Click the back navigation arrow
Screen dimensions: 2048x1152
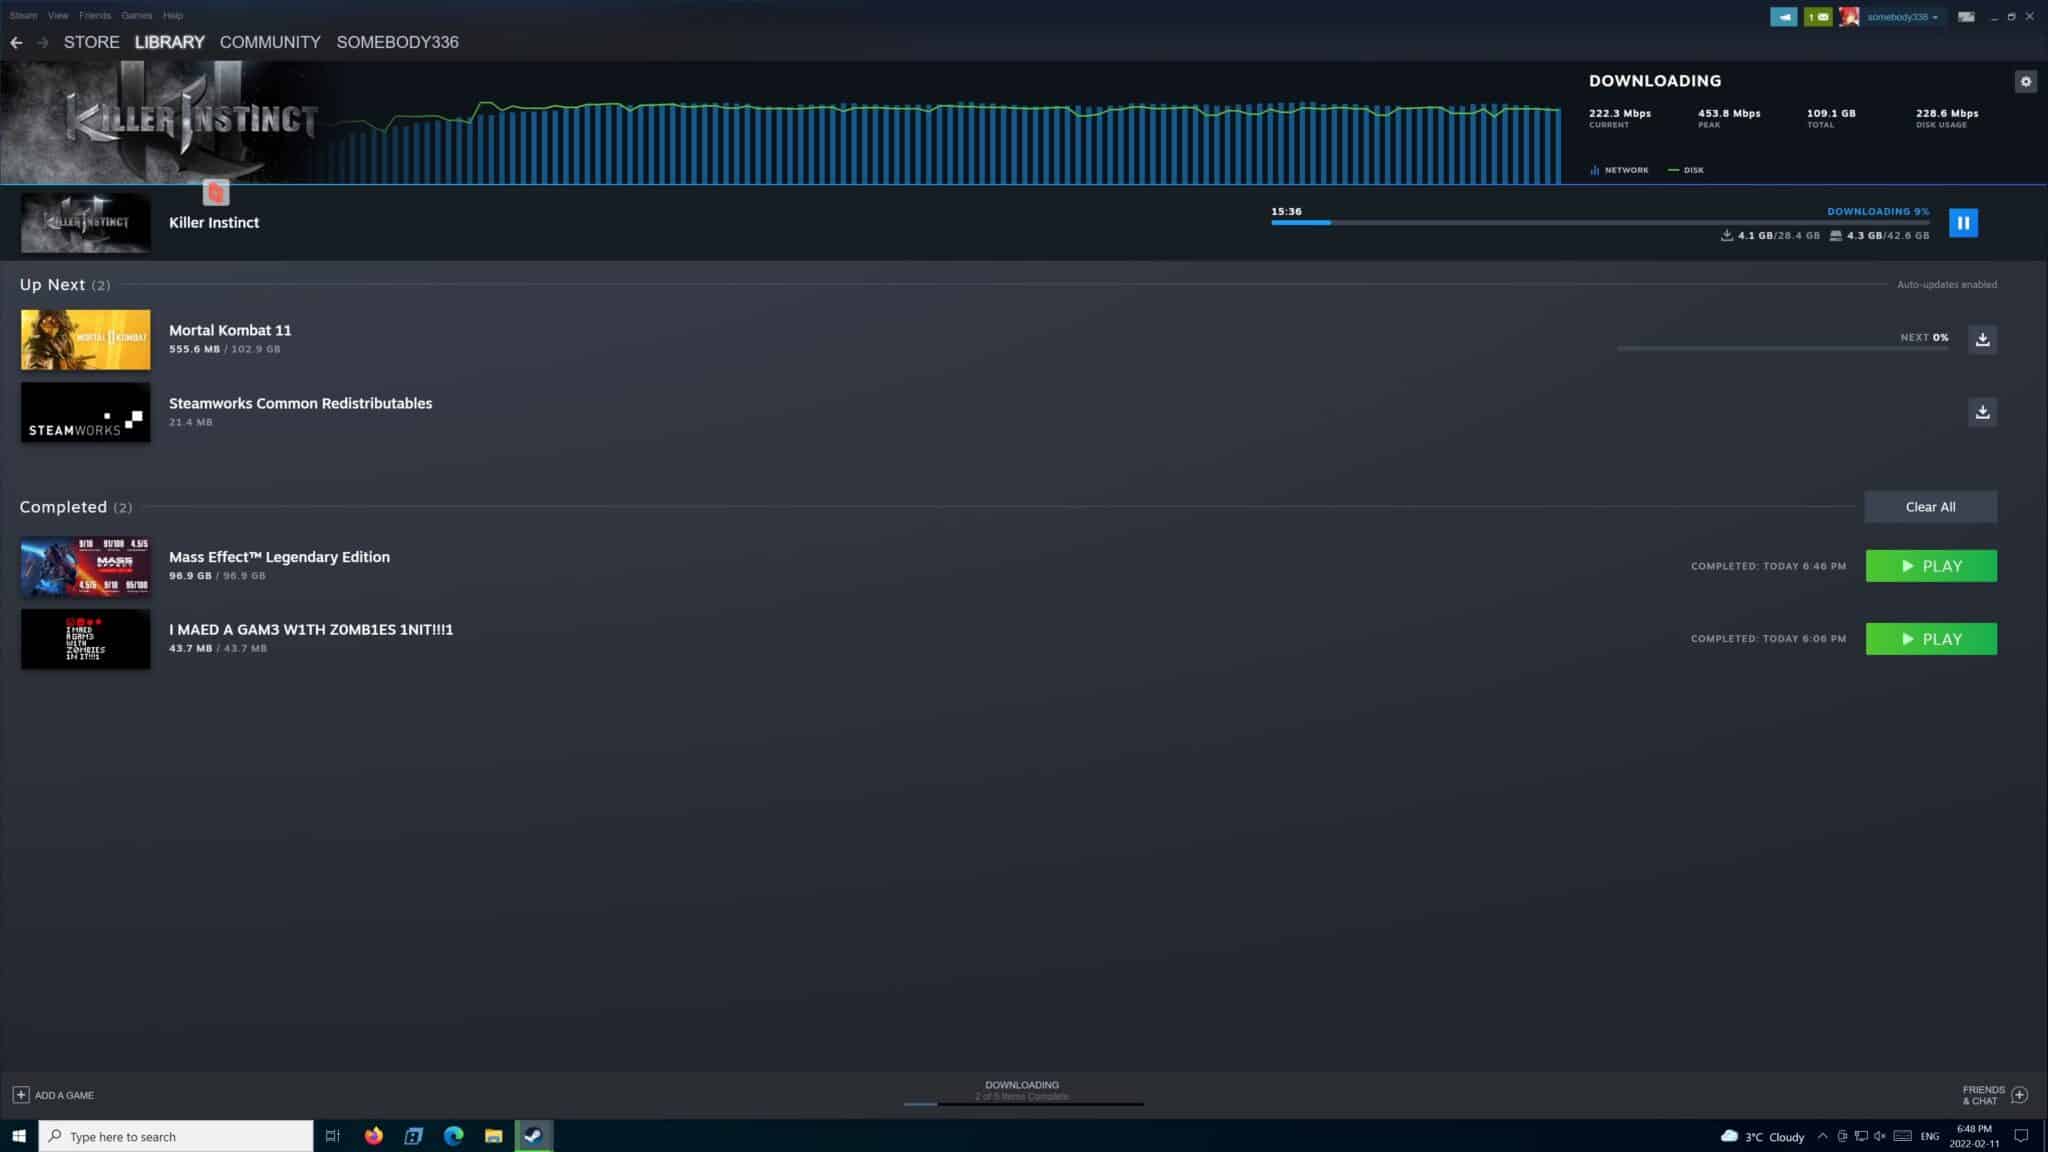[x=17, y=42]
